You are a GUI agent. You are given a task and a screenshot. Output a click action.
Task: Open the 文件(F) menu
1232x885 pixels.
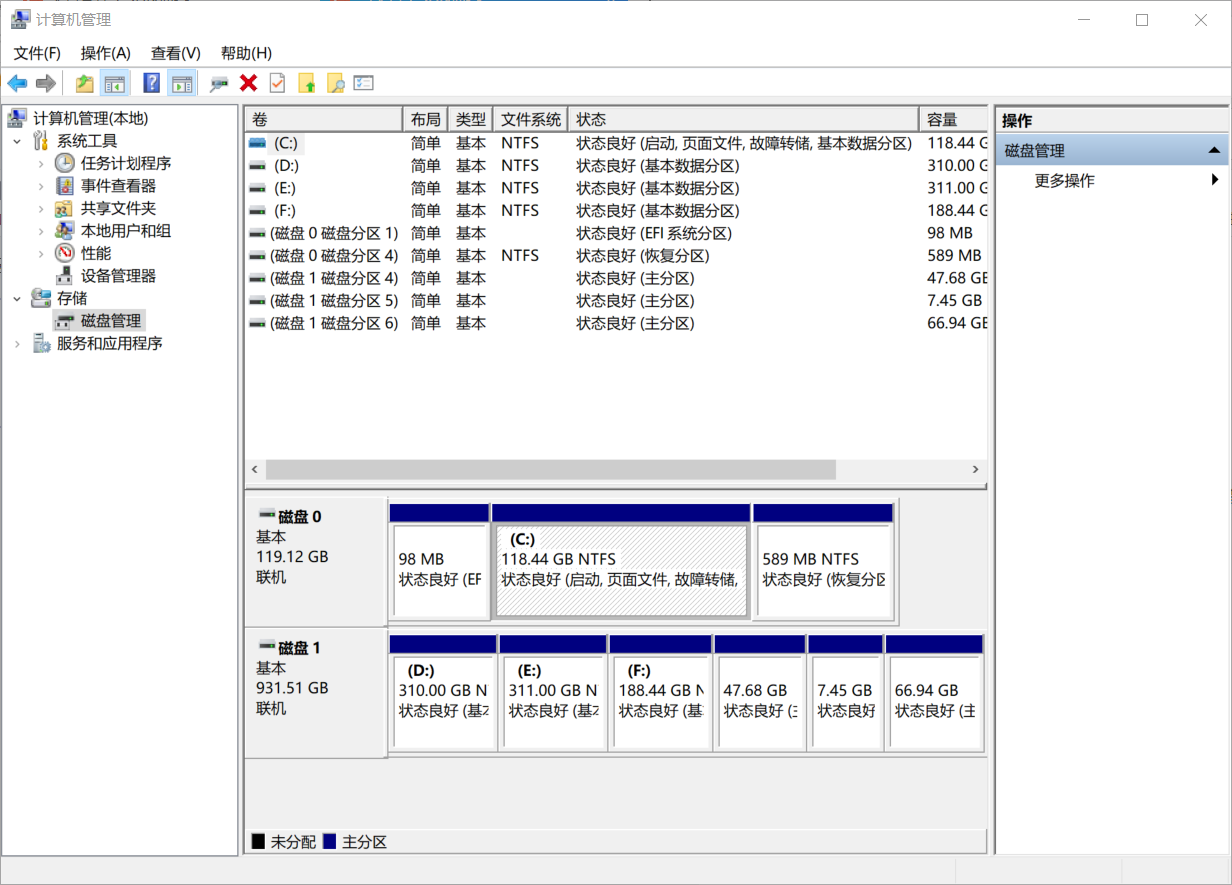pos(37,53)
